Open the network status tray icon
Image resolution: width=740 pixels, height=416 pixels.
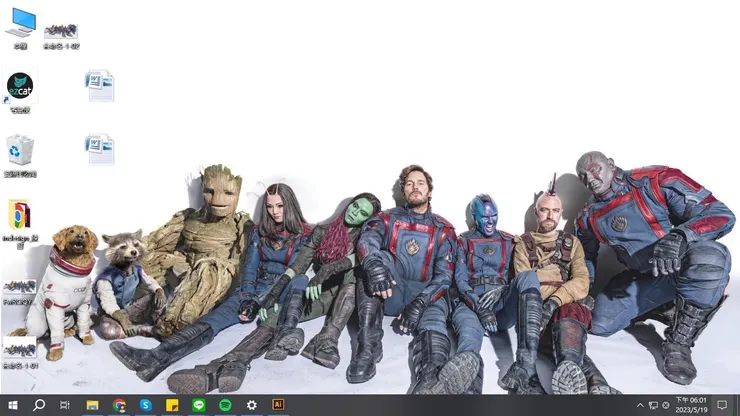tap(655, 405)
